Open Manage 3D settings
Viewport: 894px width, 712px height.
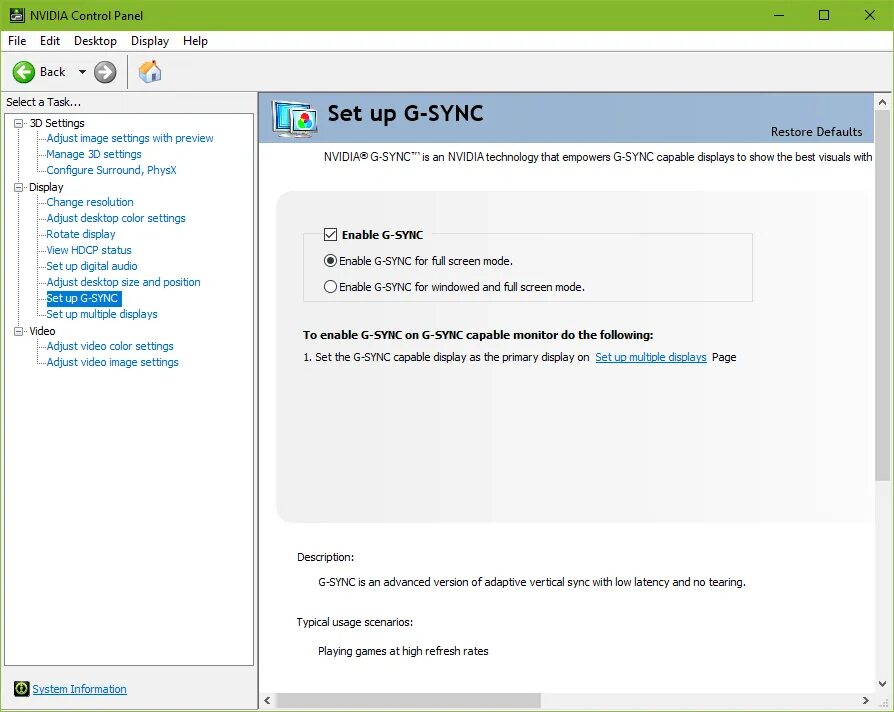(x=94, y=154)
